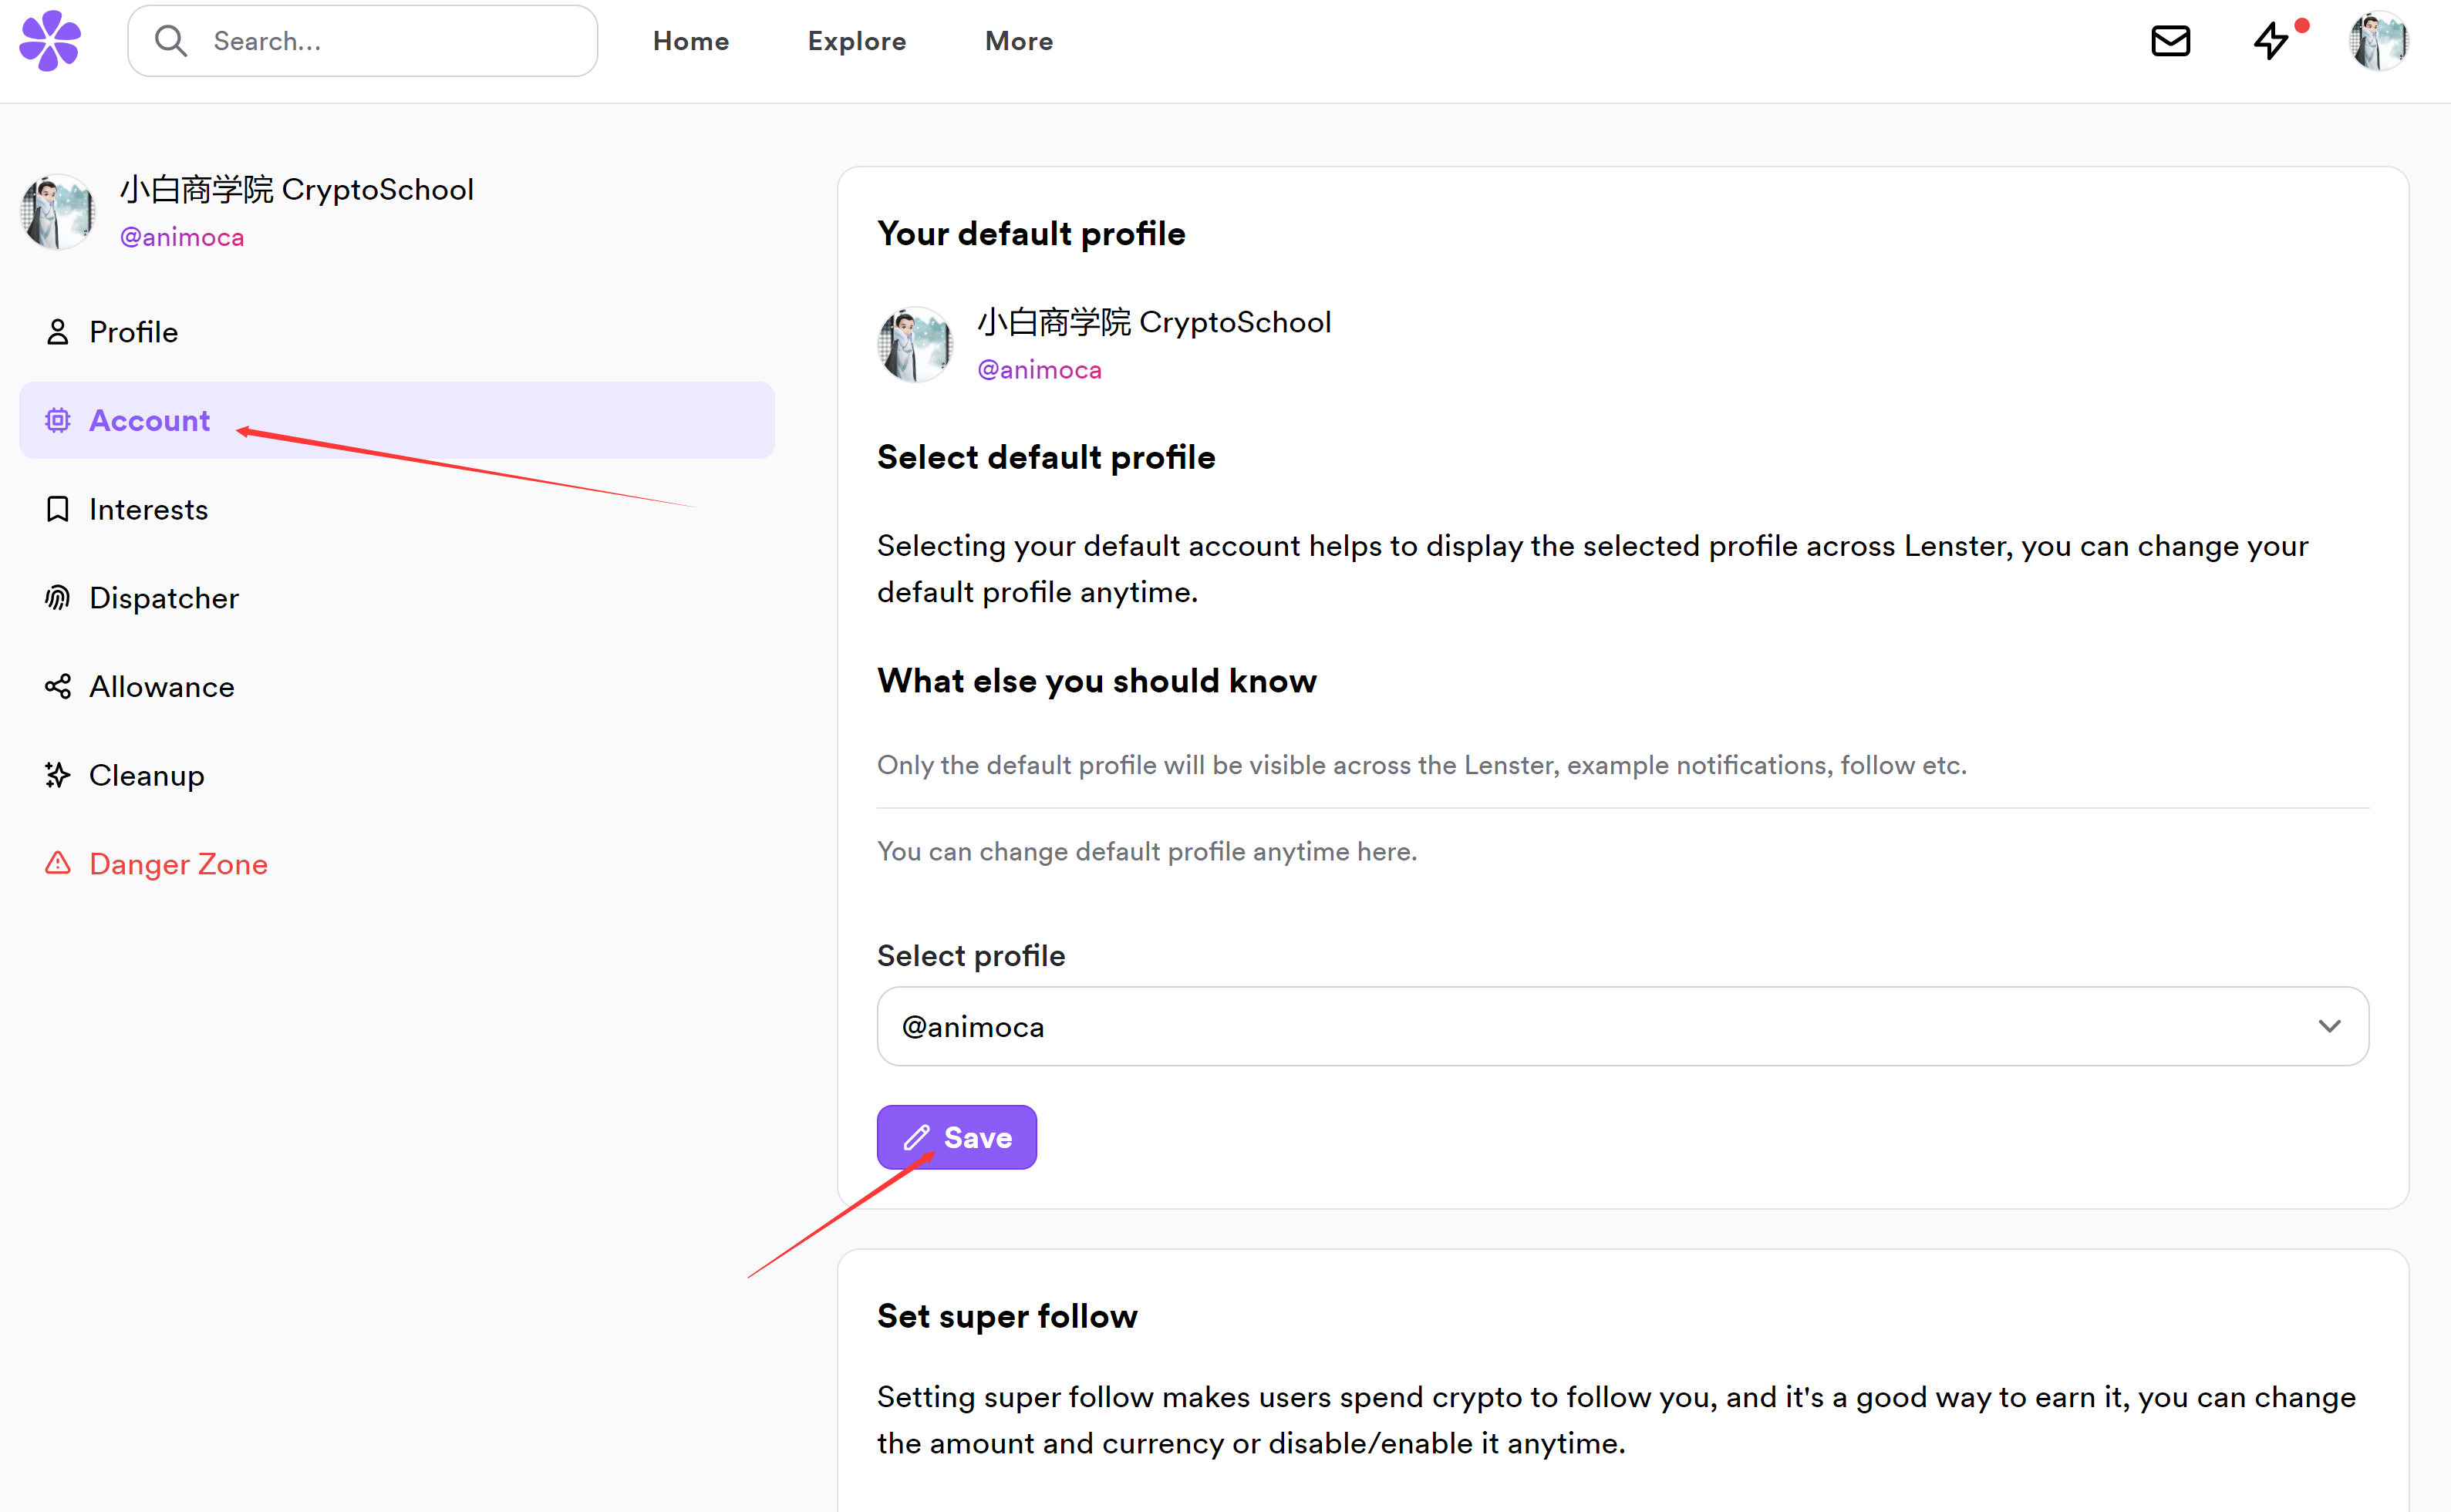This screenshot has width=2451, height=1512.
Task: Open the top-right user avatar menu
Action: 2379,41
